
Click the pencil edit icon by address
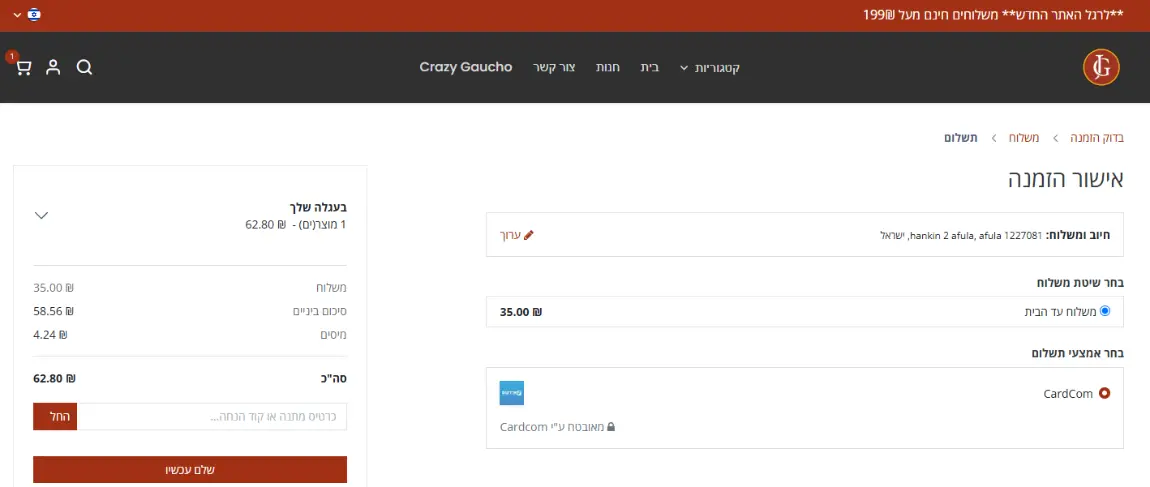coord(529,235)
